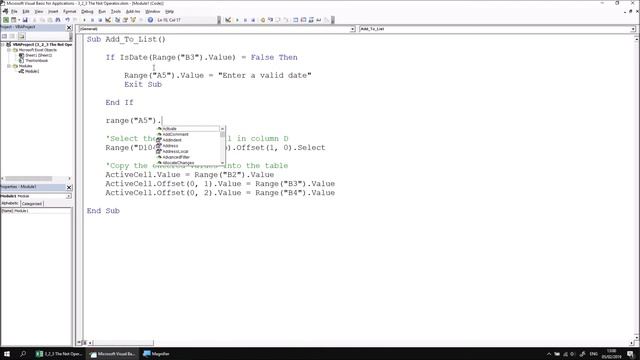Open Properties Window via toolbar icon
The width and height of the screenshot is (640, 360).
(125, 20)
